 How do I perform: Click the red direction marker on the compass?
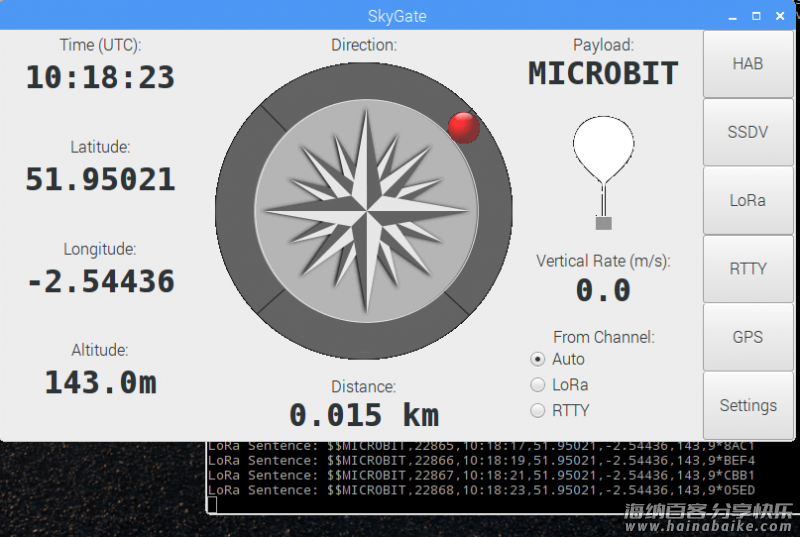(464, 127)
